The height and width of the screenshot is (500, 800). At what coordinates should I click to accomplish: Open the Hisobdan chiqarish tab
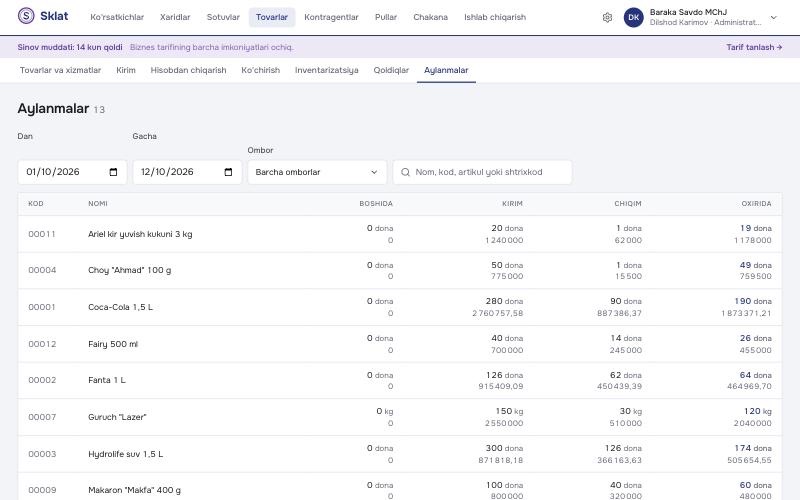coord(188,70)
